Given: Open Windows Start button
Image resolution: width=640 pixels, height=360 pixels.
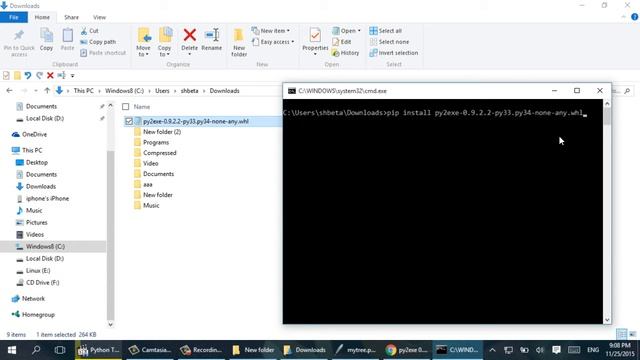Looking at the screenshot, I should [12, 350].
